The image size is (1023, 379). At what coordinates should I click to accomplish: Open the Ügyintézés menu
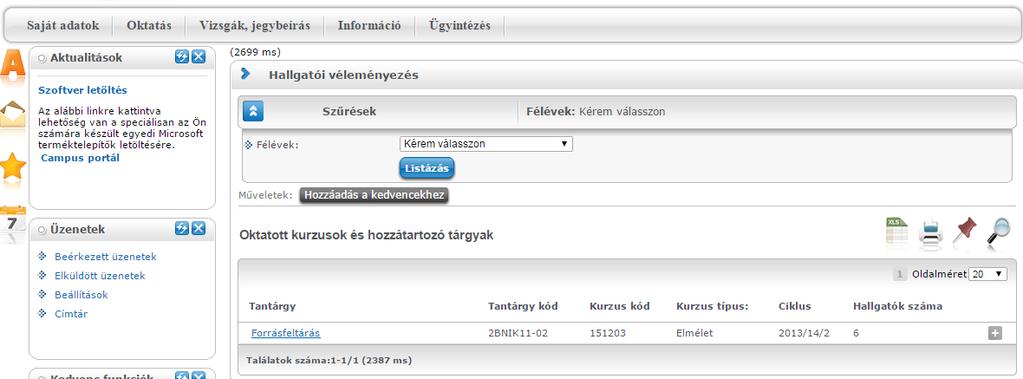(459, 26)
